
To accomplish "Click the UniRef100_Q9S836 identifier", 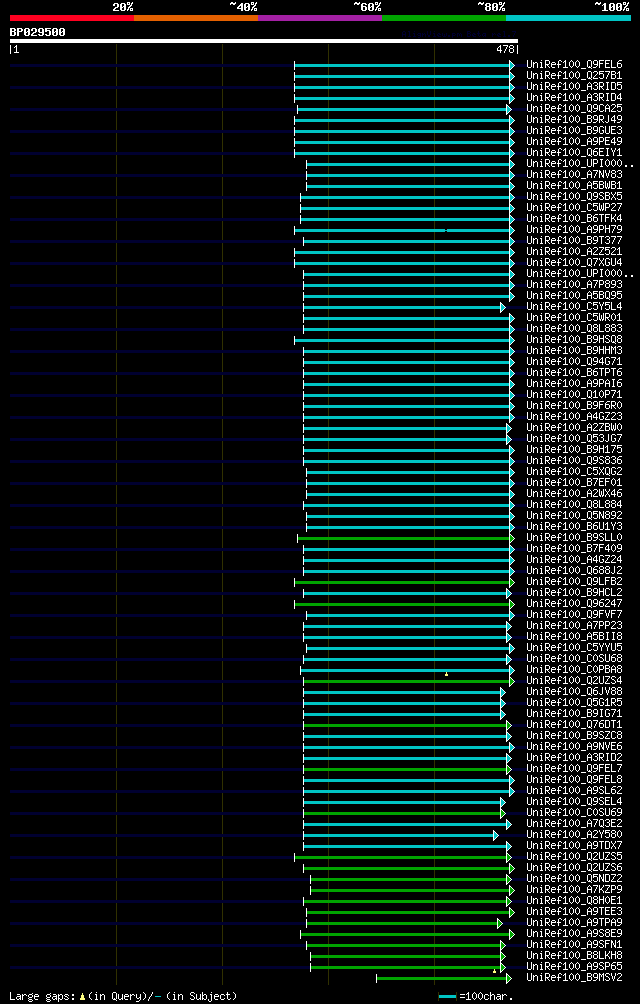I will [x=574, y=460].
